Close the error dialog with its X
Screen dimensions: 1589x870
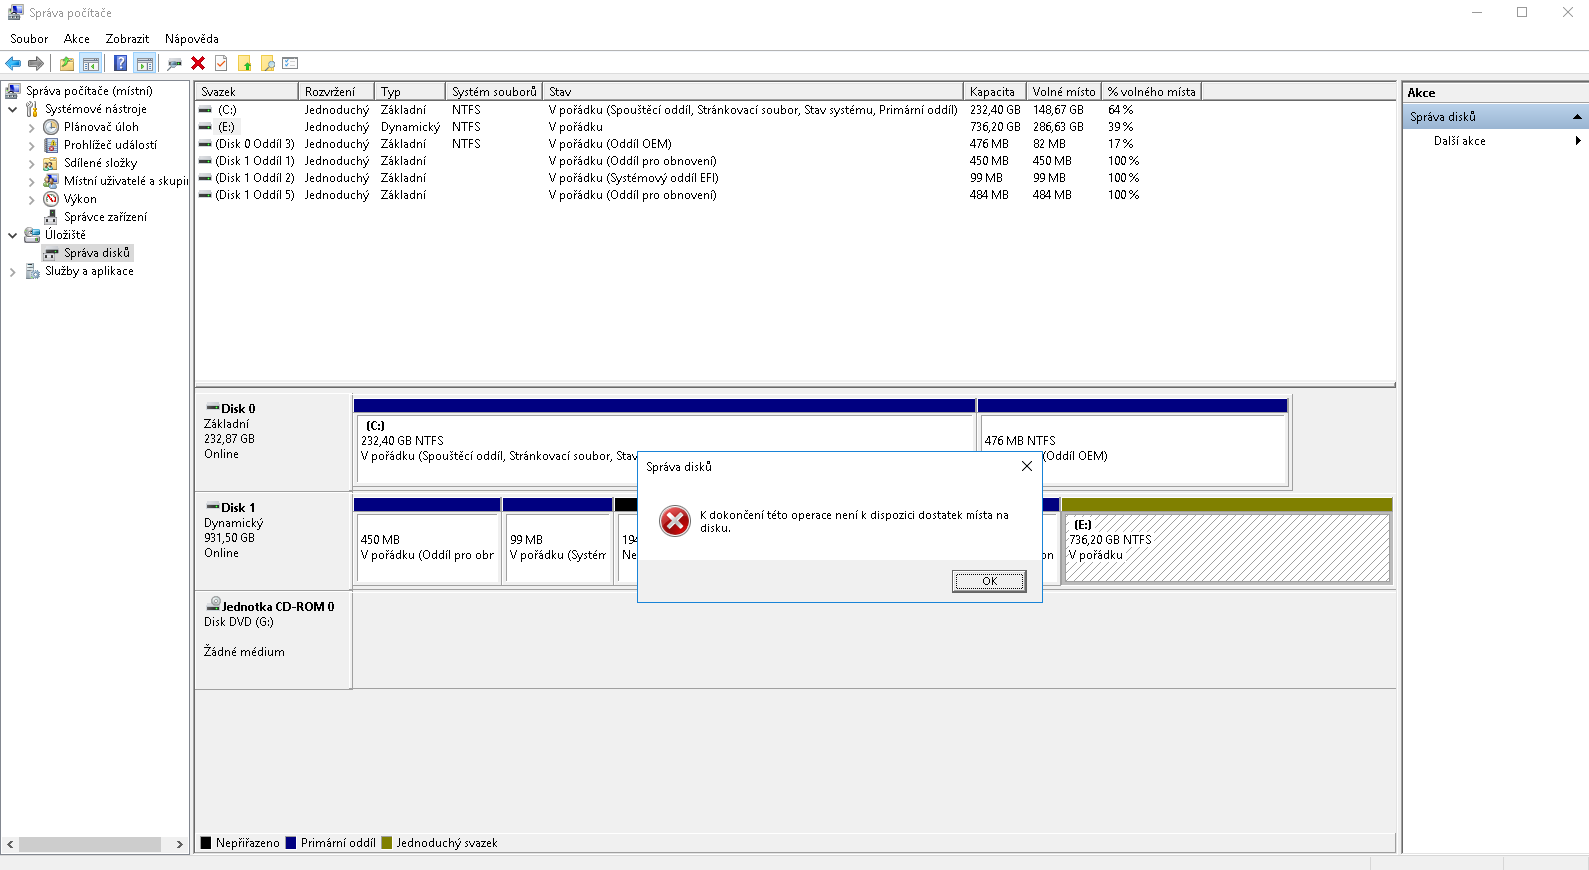pyautogui.click(x=1026, y=466)
